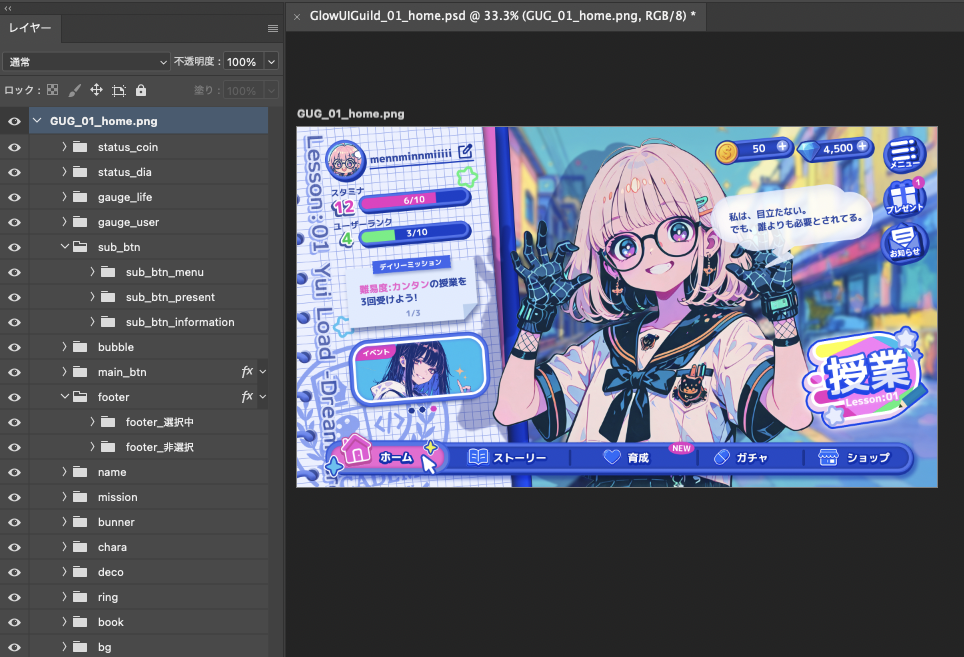The height and width of the screenshot is (657, 964).
Task: Expand the gauge_life layer group
Action: pos(64,197)
